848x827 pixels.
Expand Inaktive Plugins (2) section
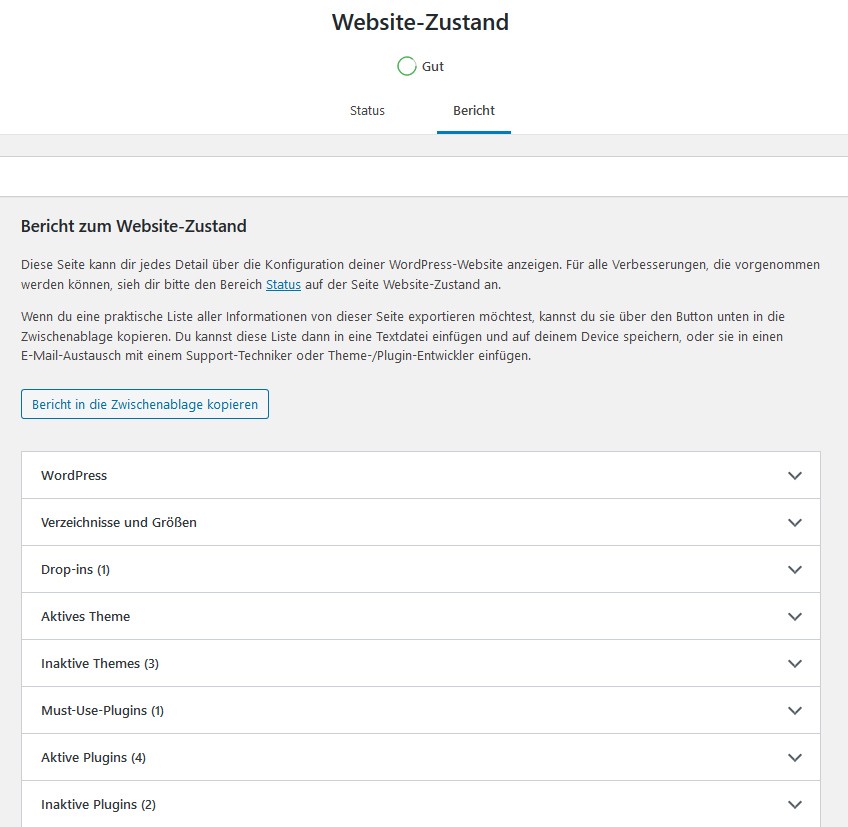421,804
